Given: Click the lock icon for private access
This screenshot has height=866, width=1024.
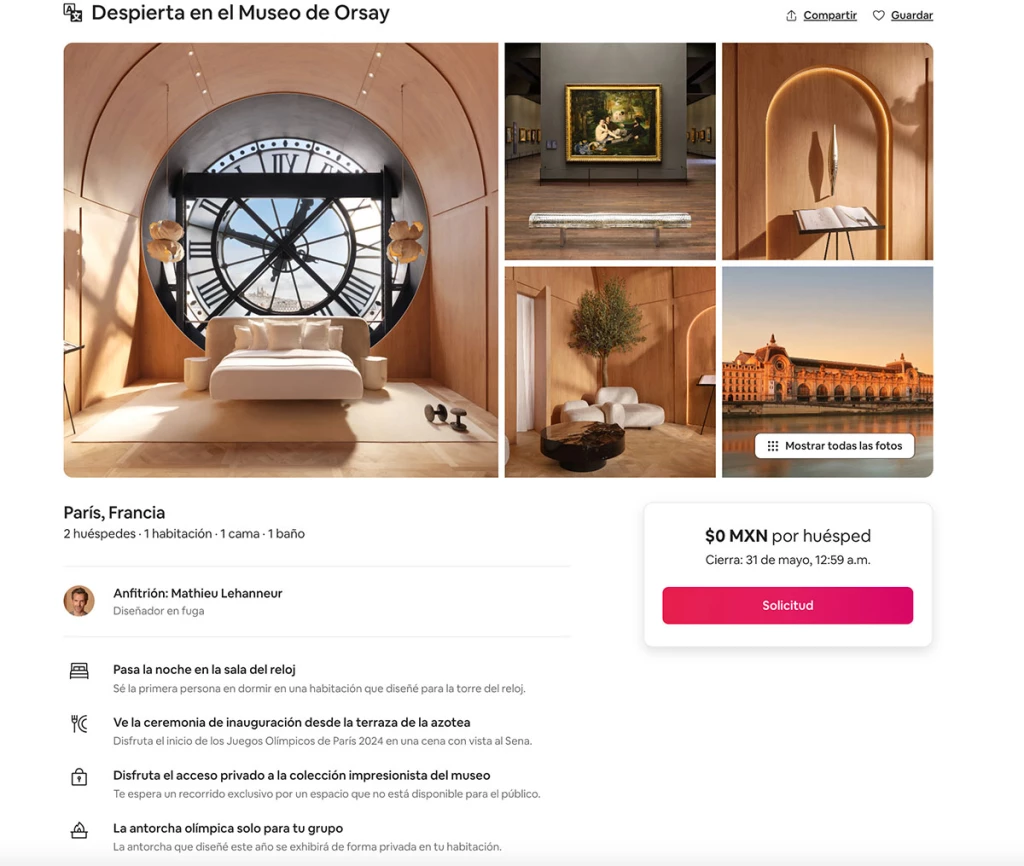Looking at the screenshot, I should (x=79, y=777).
